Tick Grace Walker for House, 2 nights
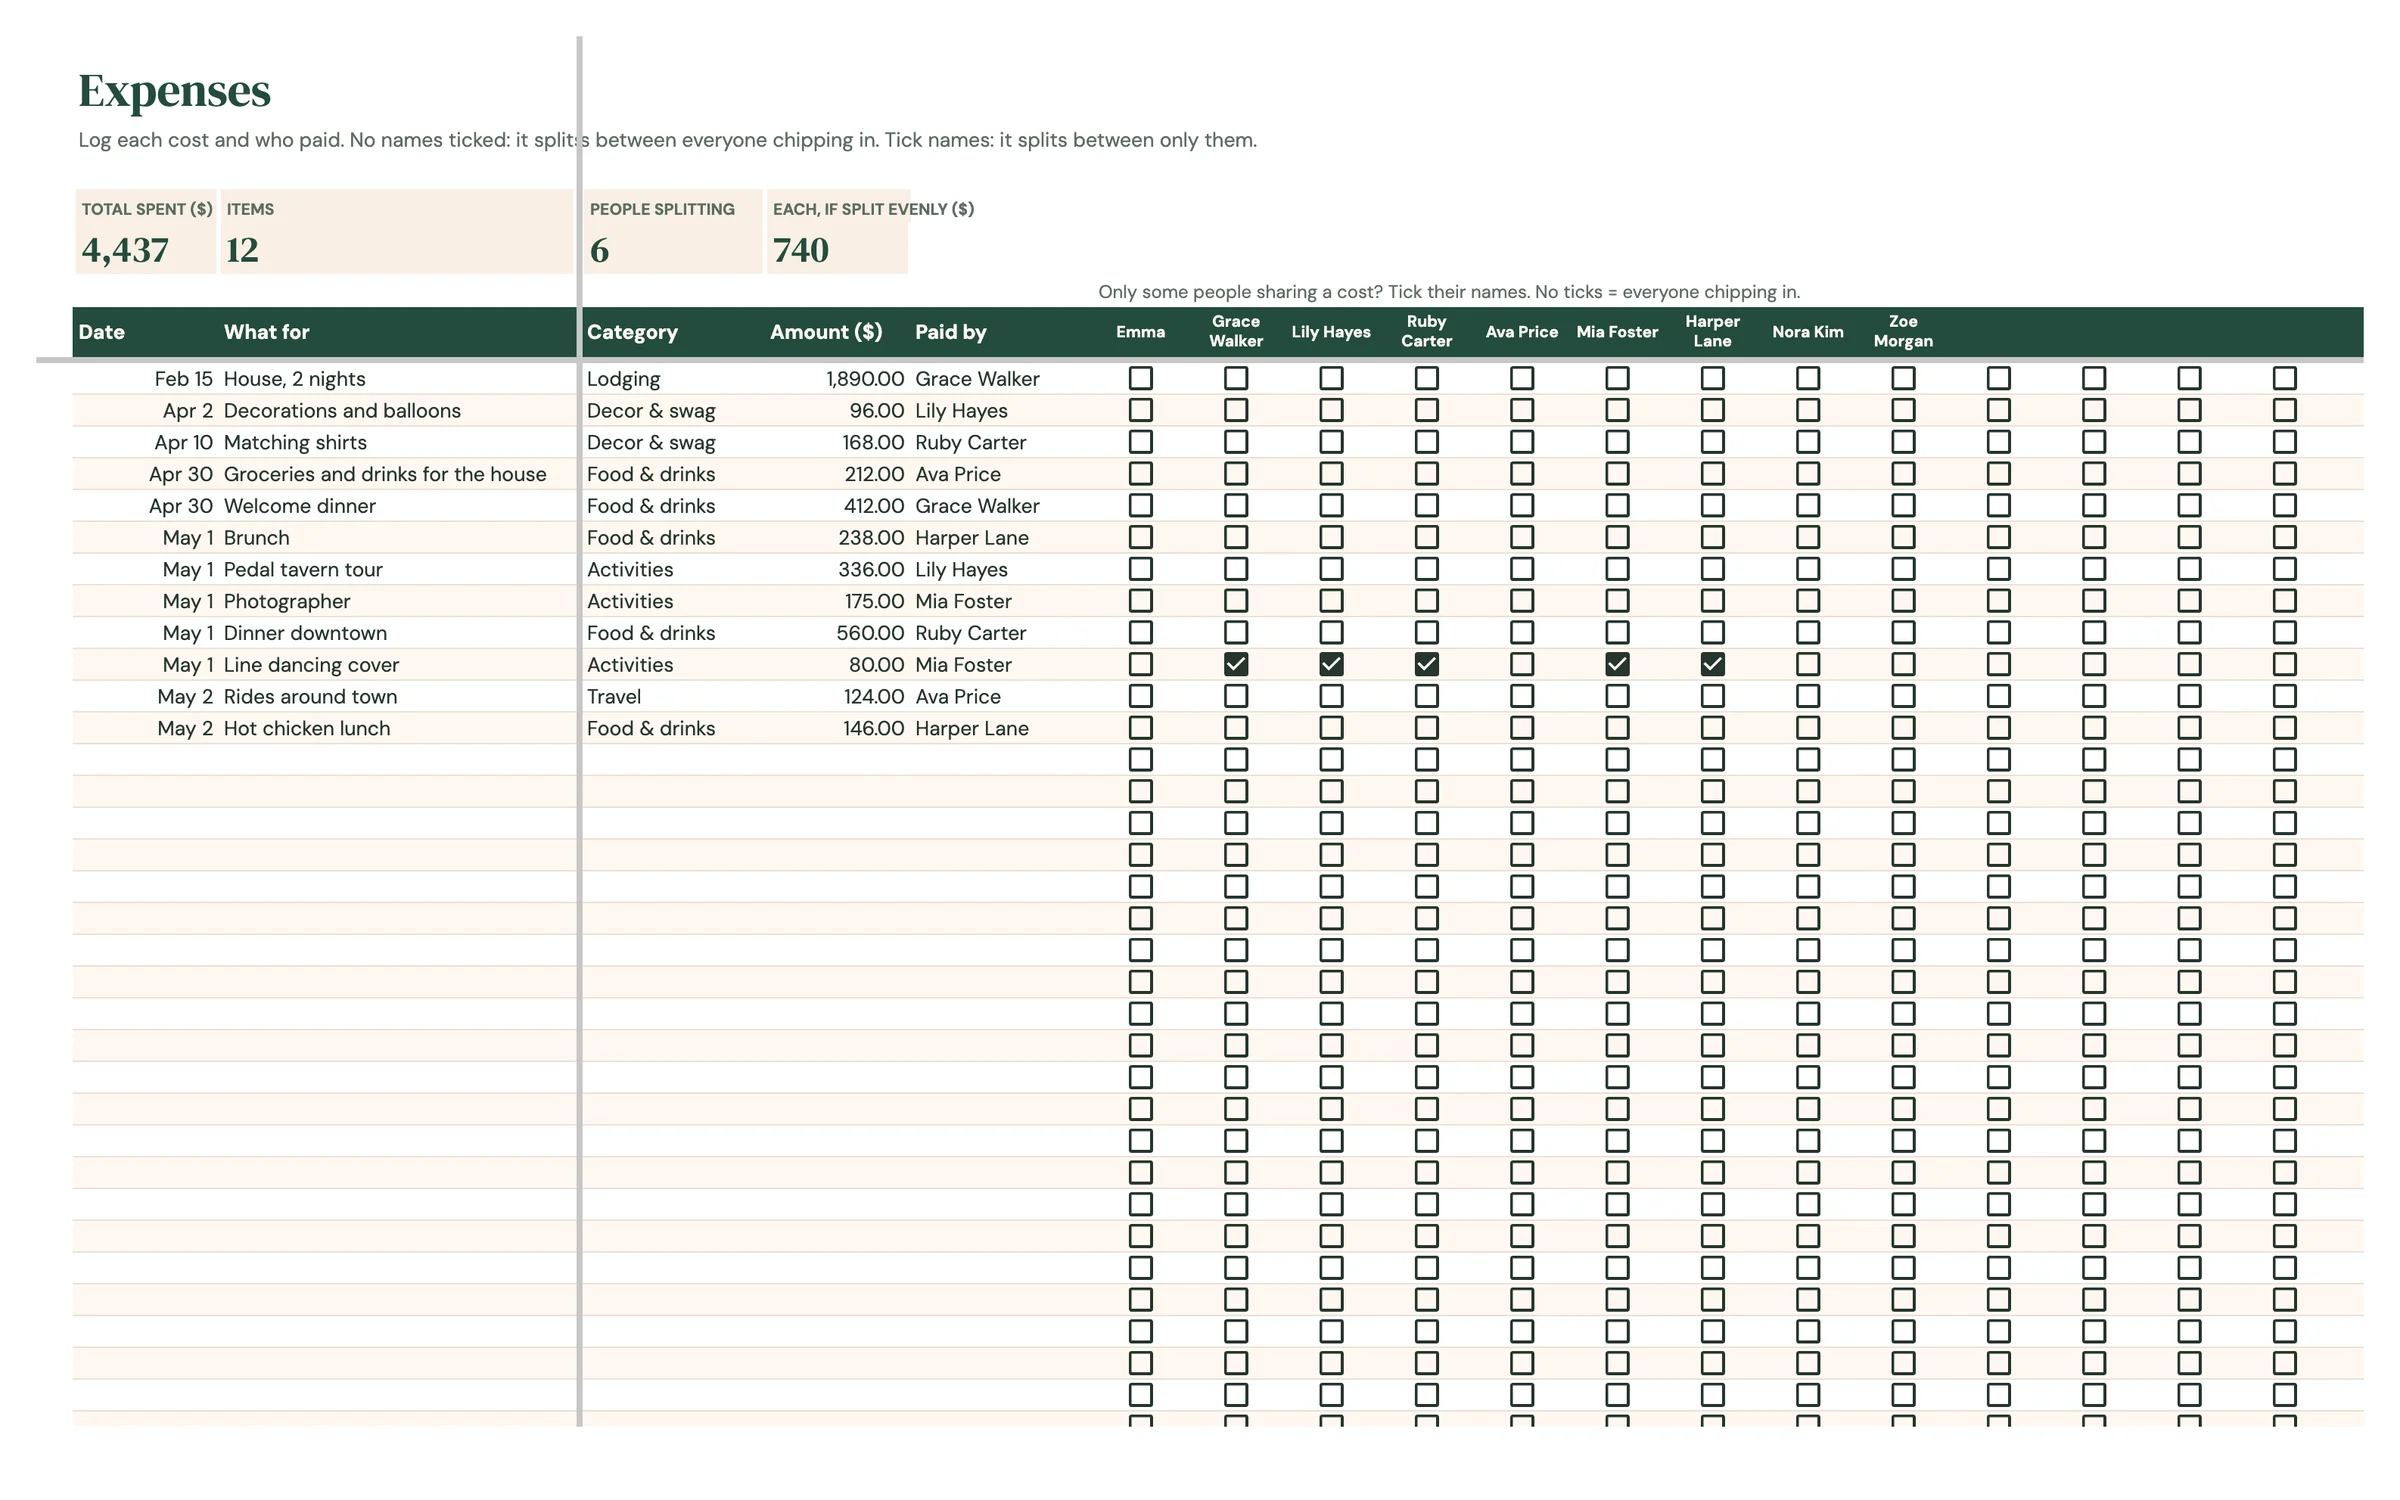Viewport: 2400px width, 1500px height. 1236,378
